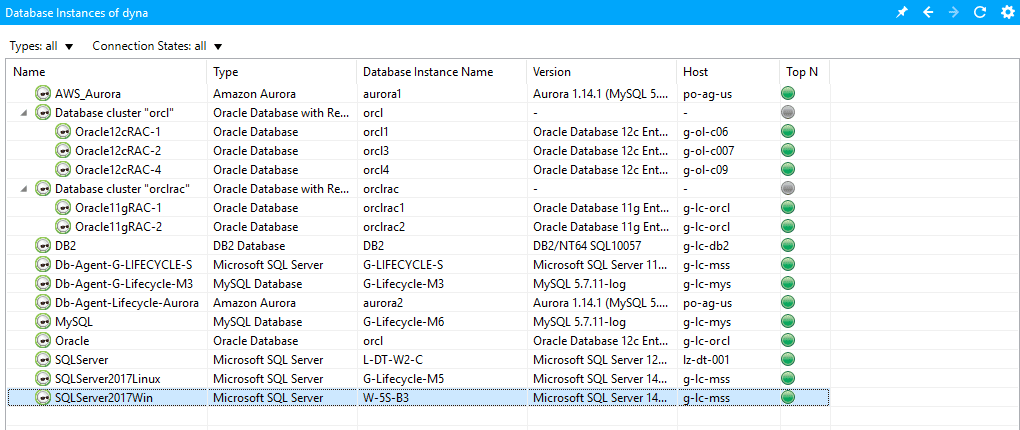The width and height of the screenshot is (1020, 430).
Task: Click host cell "g-lc-db2"
Action: point(705,245)
